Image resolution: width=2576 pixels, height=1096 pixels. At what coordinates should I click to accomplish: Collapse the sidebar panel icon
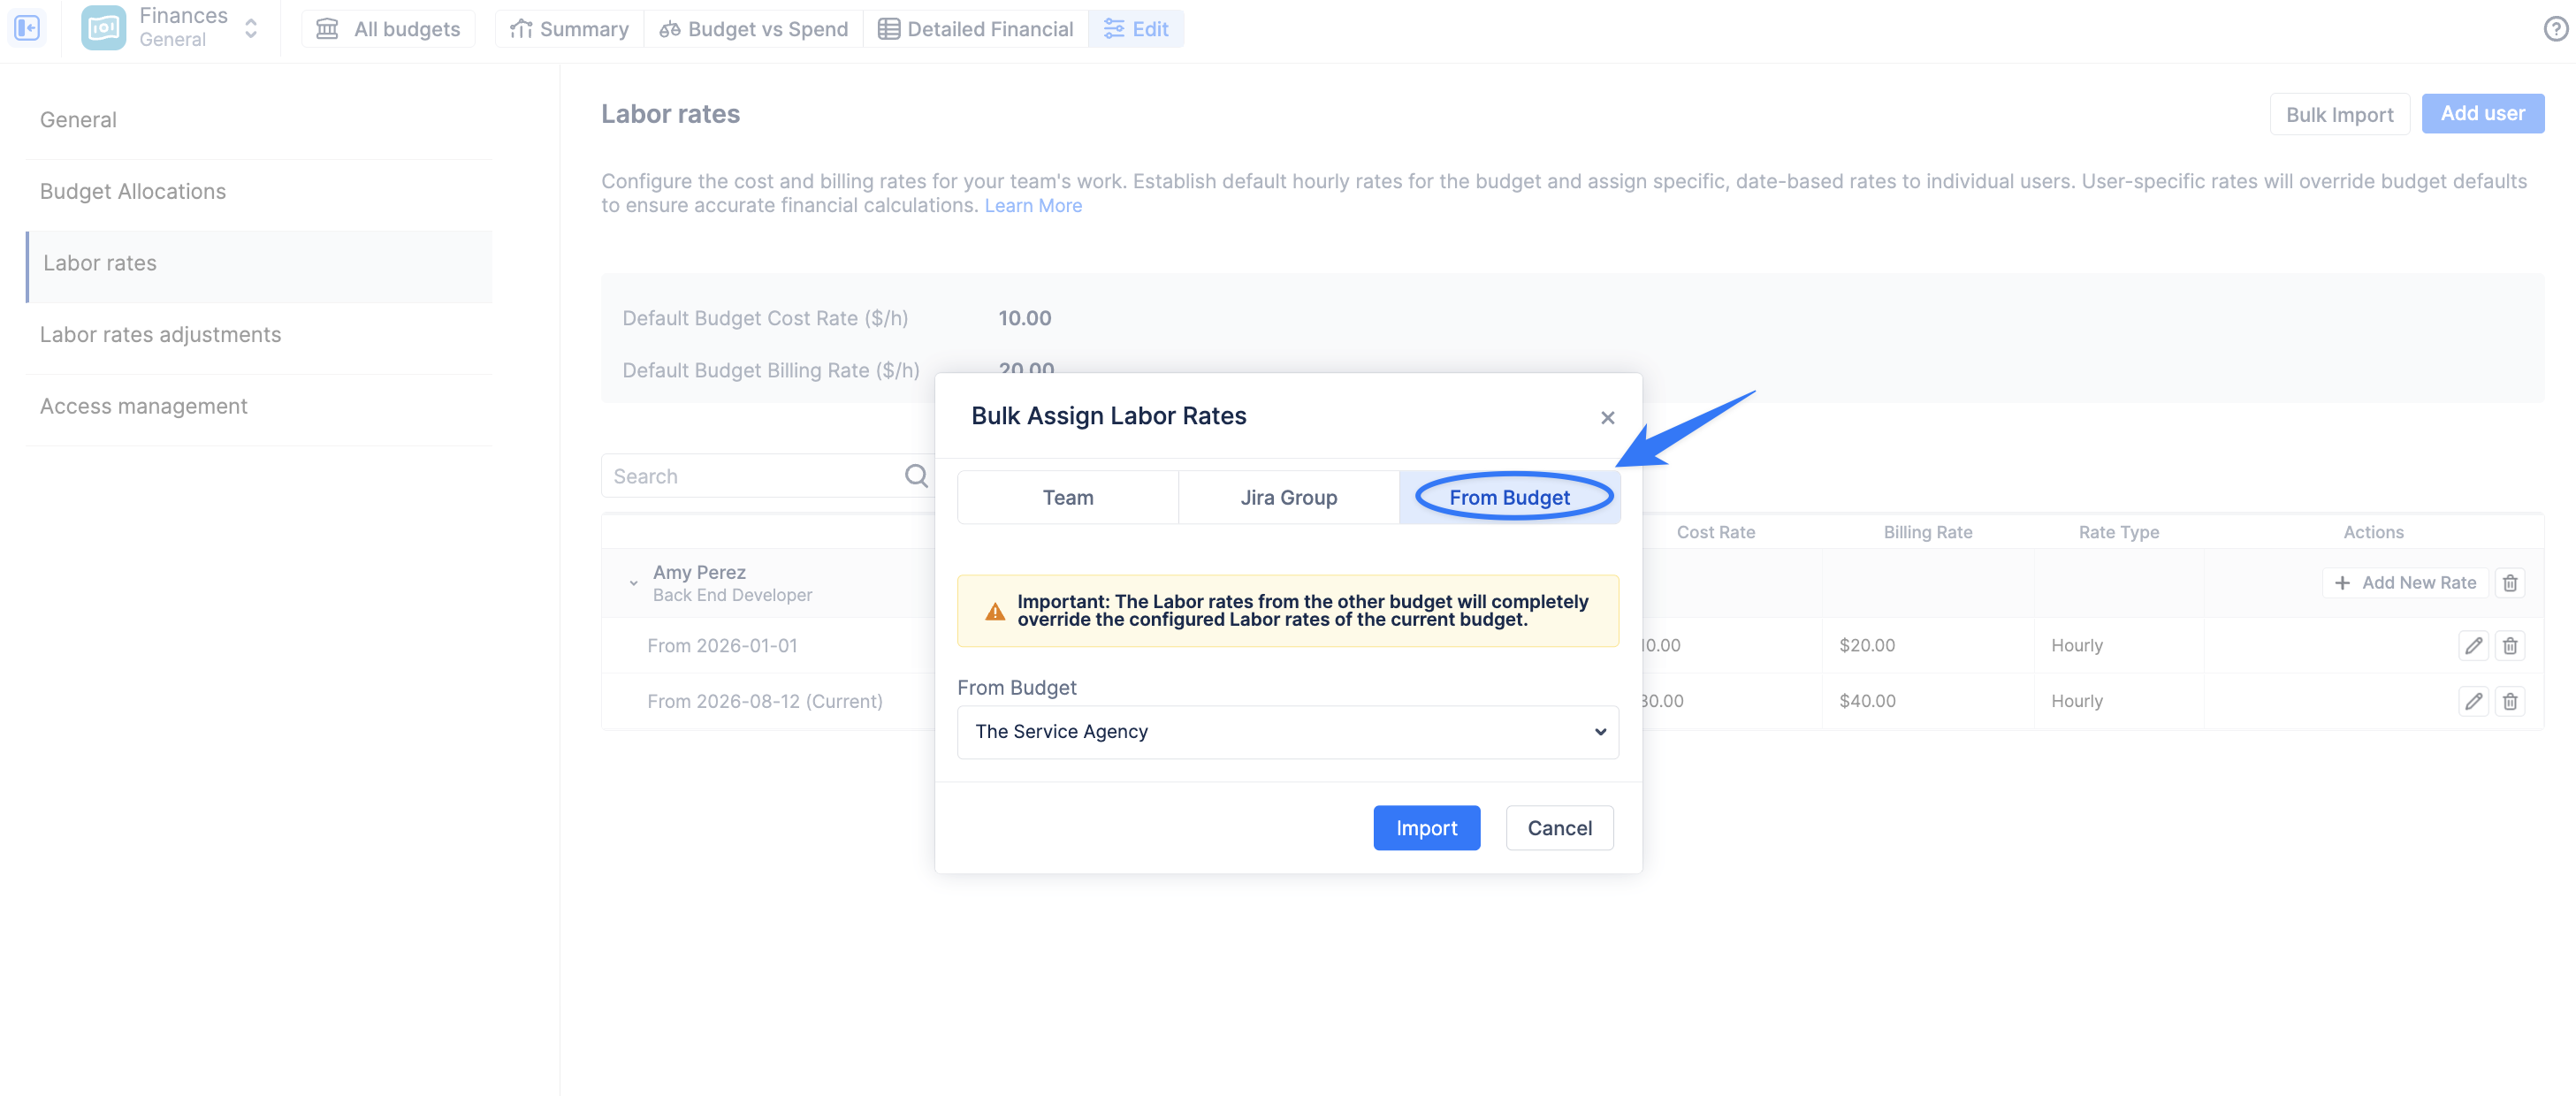pyautogui.click(x=27, y=28)
